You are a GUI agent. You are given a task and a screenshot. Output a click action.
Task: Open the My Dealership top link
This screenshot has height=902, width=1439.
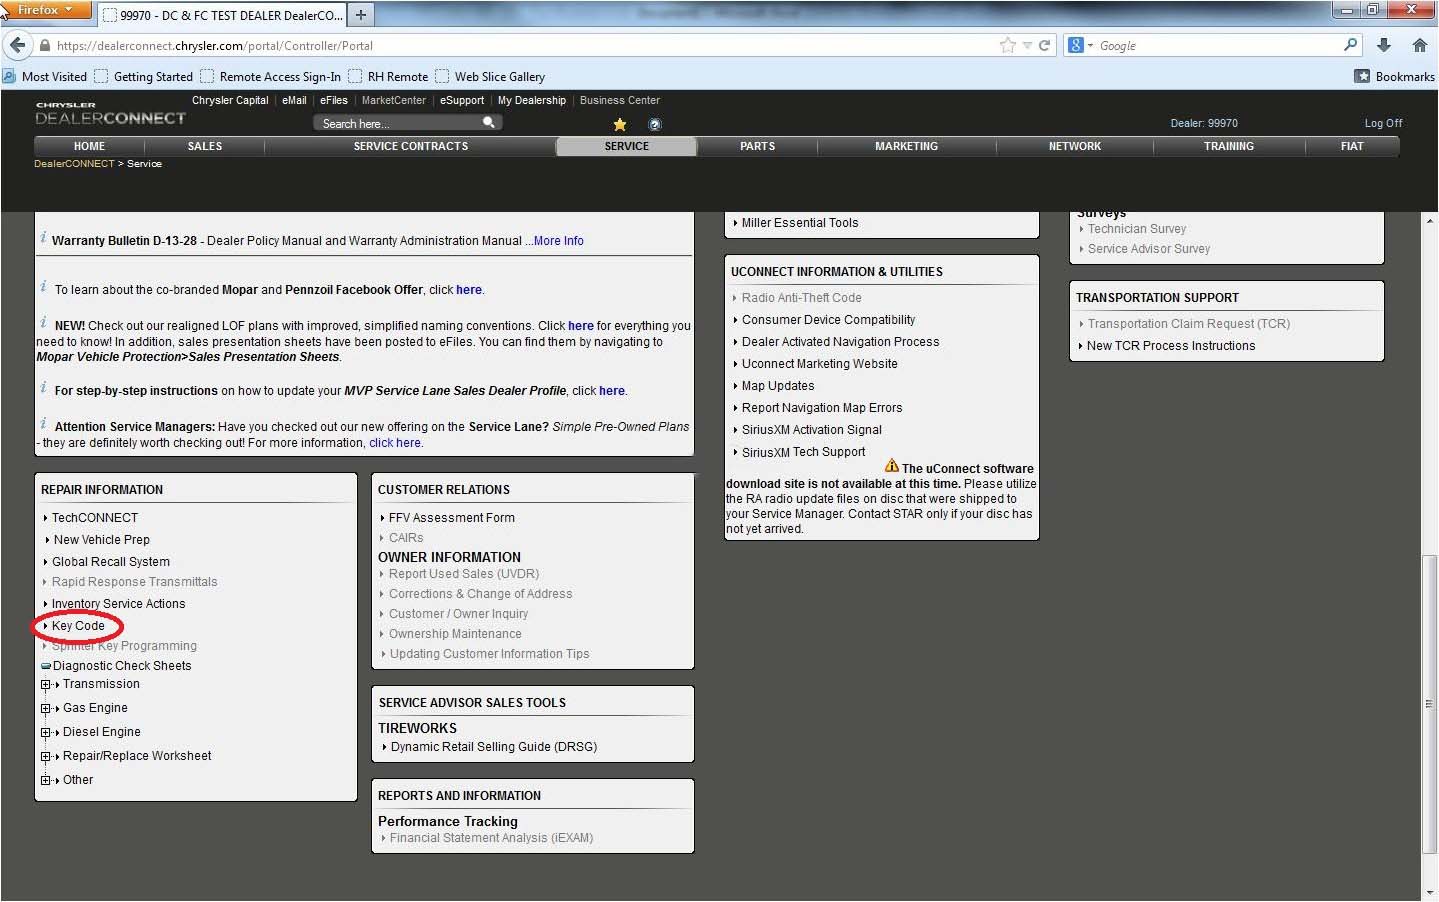tap(532, 100)
